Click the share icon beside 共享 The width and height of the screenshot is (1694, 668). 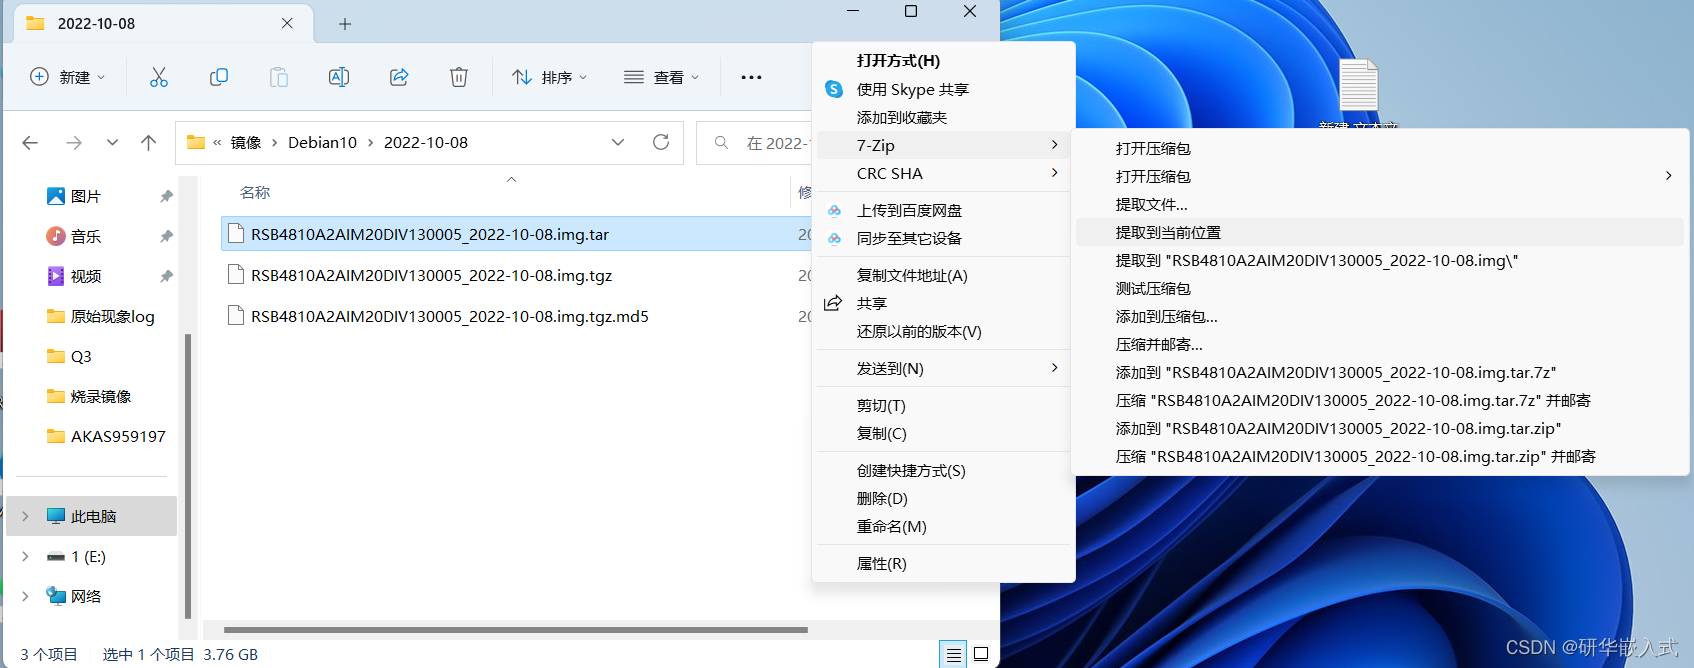[x=833, y=303]
